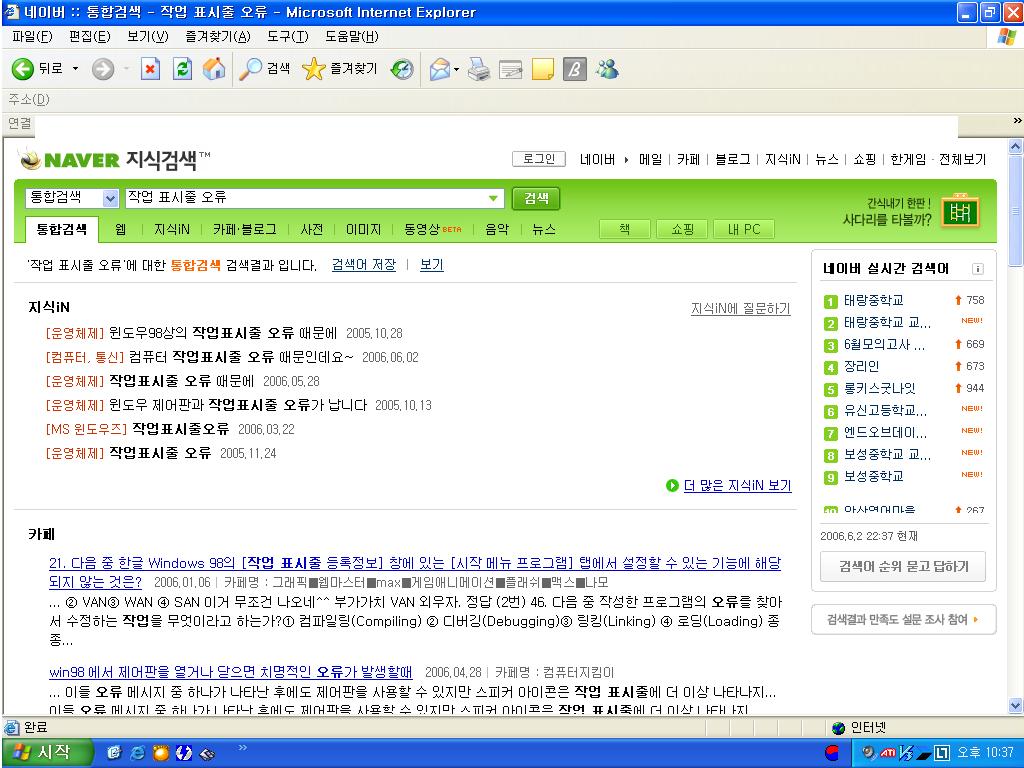Open 더 많은 지식iN 보기 link
Viewport: 1024px width, 768px height.
(x=737, y=485)
